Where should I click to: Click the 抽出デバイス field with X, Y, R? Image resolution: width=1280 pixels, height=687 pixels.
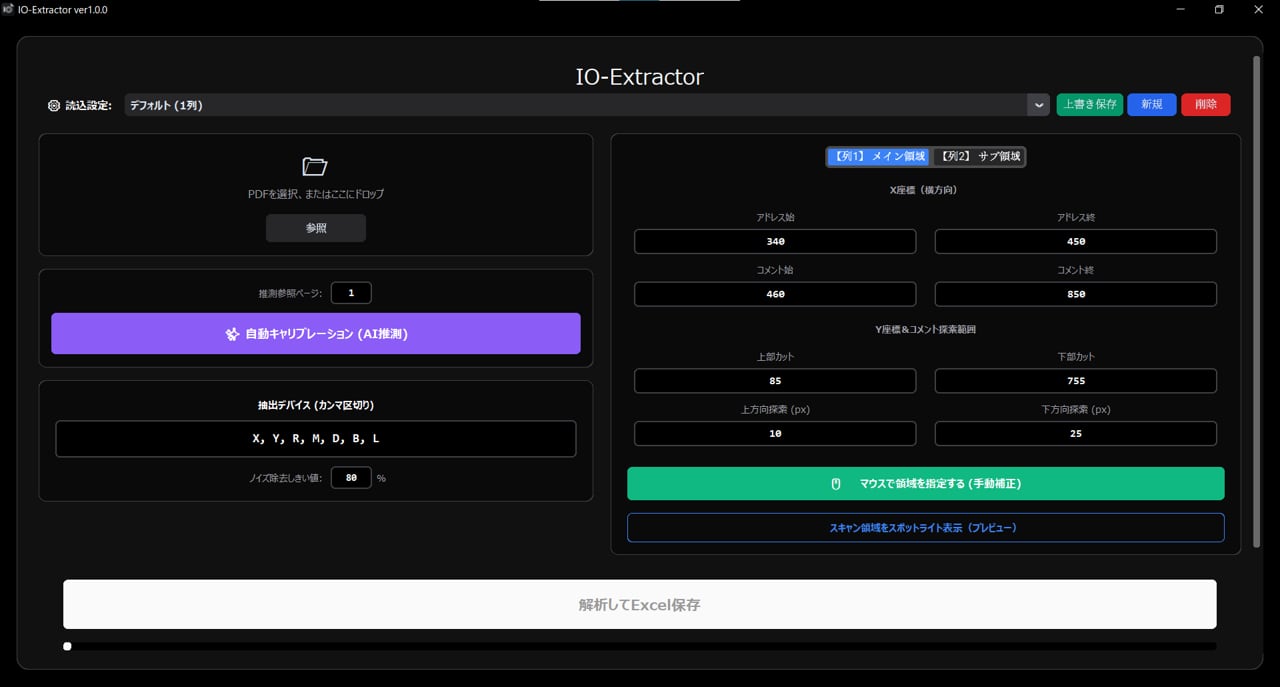point(315,439)
